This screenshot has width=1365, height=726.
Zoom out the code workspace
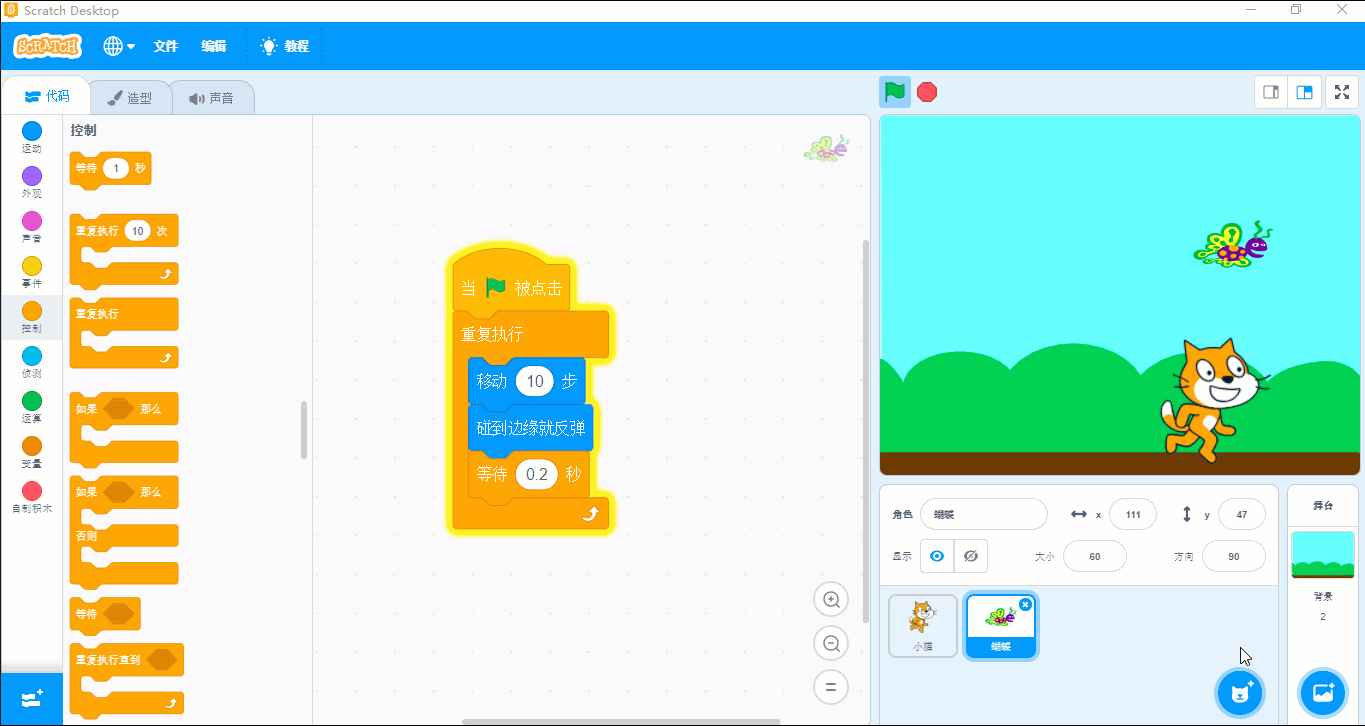click(831, 643)
